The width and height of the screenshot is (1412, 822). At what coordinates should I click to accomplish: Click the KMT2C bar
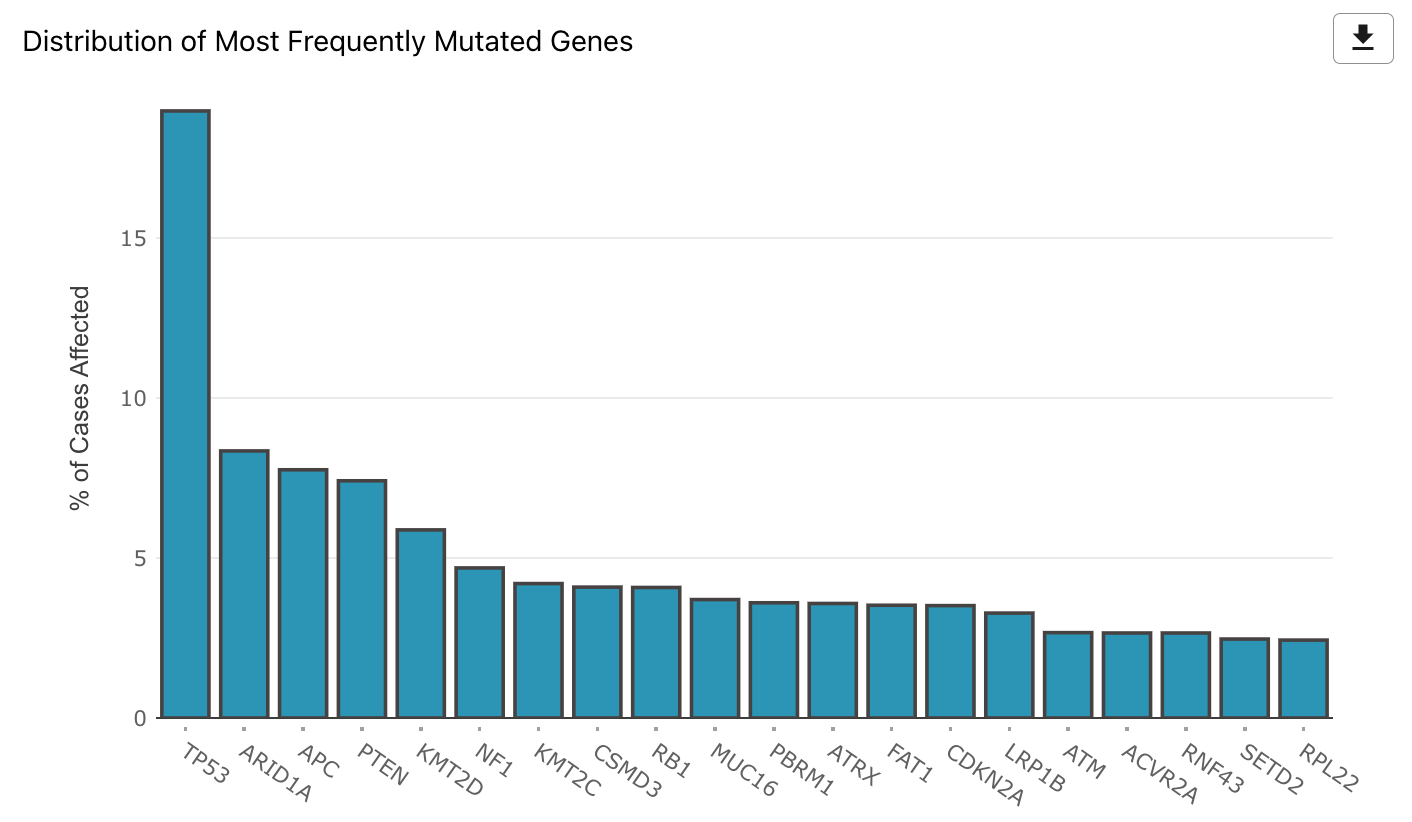pos(539,650)
